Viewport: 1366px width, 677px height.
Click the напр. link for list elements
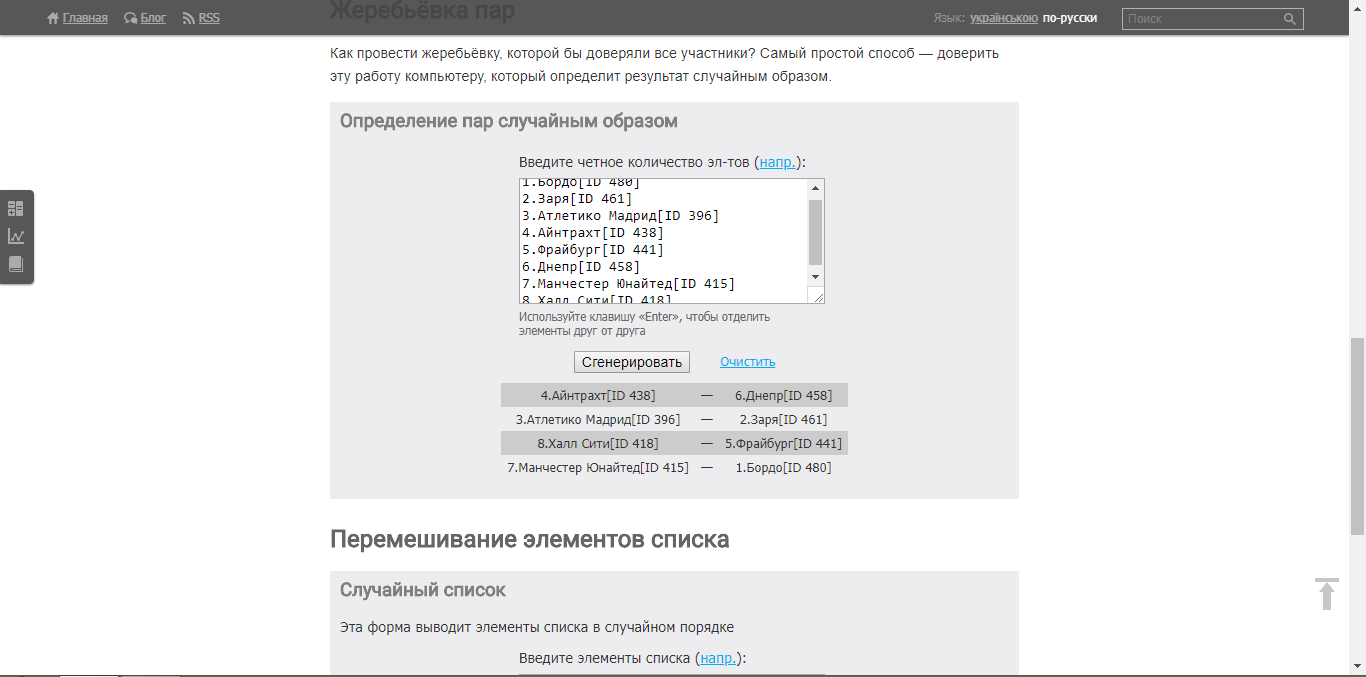tap(719, 658)
